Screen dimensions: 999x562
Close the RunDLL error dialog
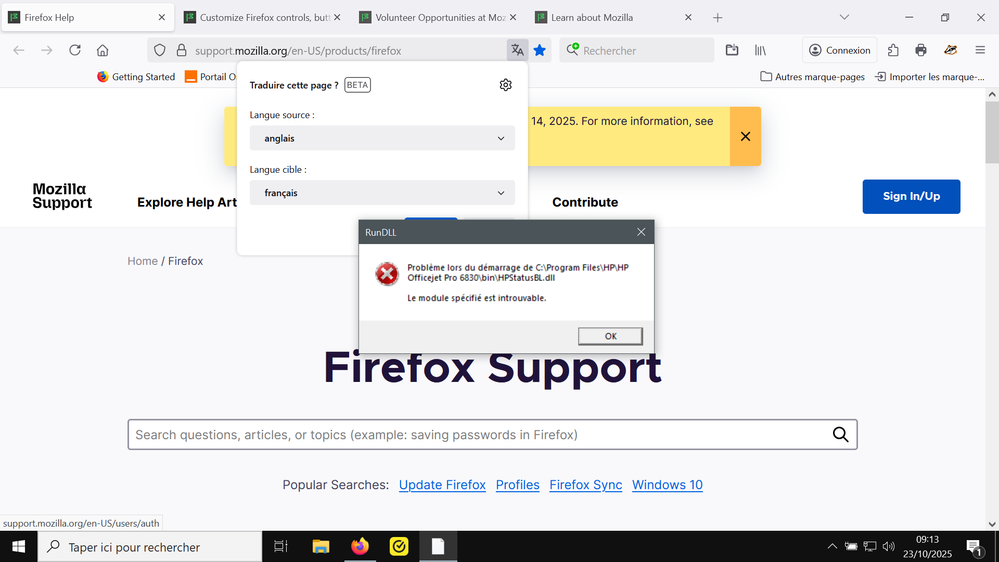tap(641, 232)
